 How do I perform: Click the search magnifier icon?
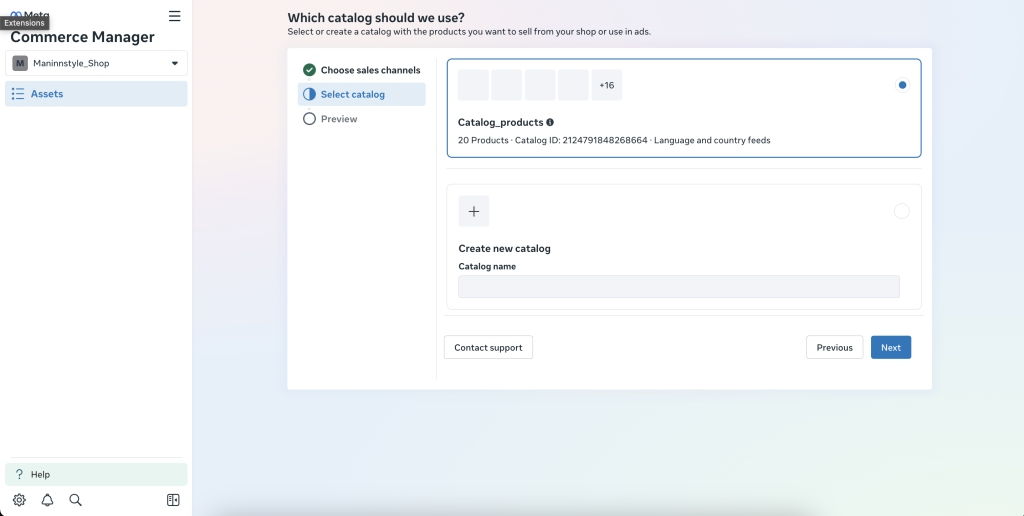coord(75,500)
